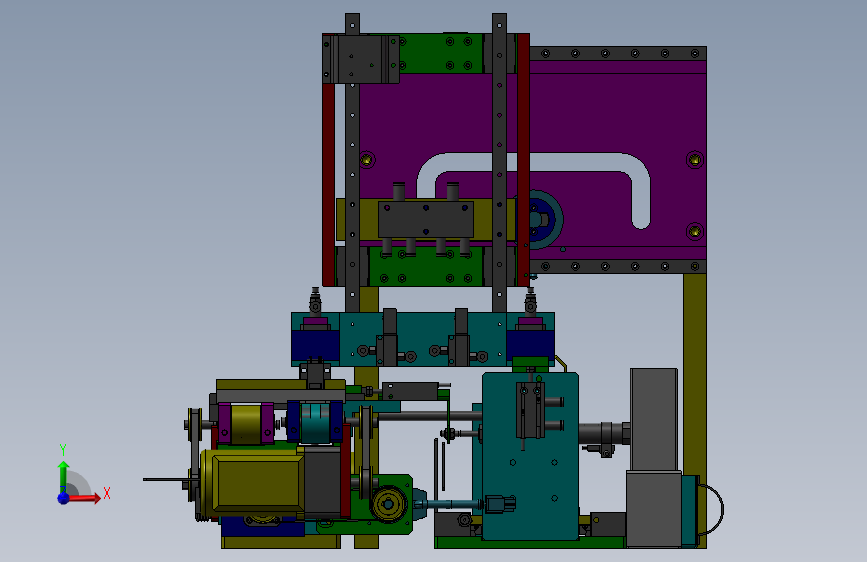This screenshot has height=562, width=867.
Task: Select the blue cam follower roller wheel
Action: (539, 220)
